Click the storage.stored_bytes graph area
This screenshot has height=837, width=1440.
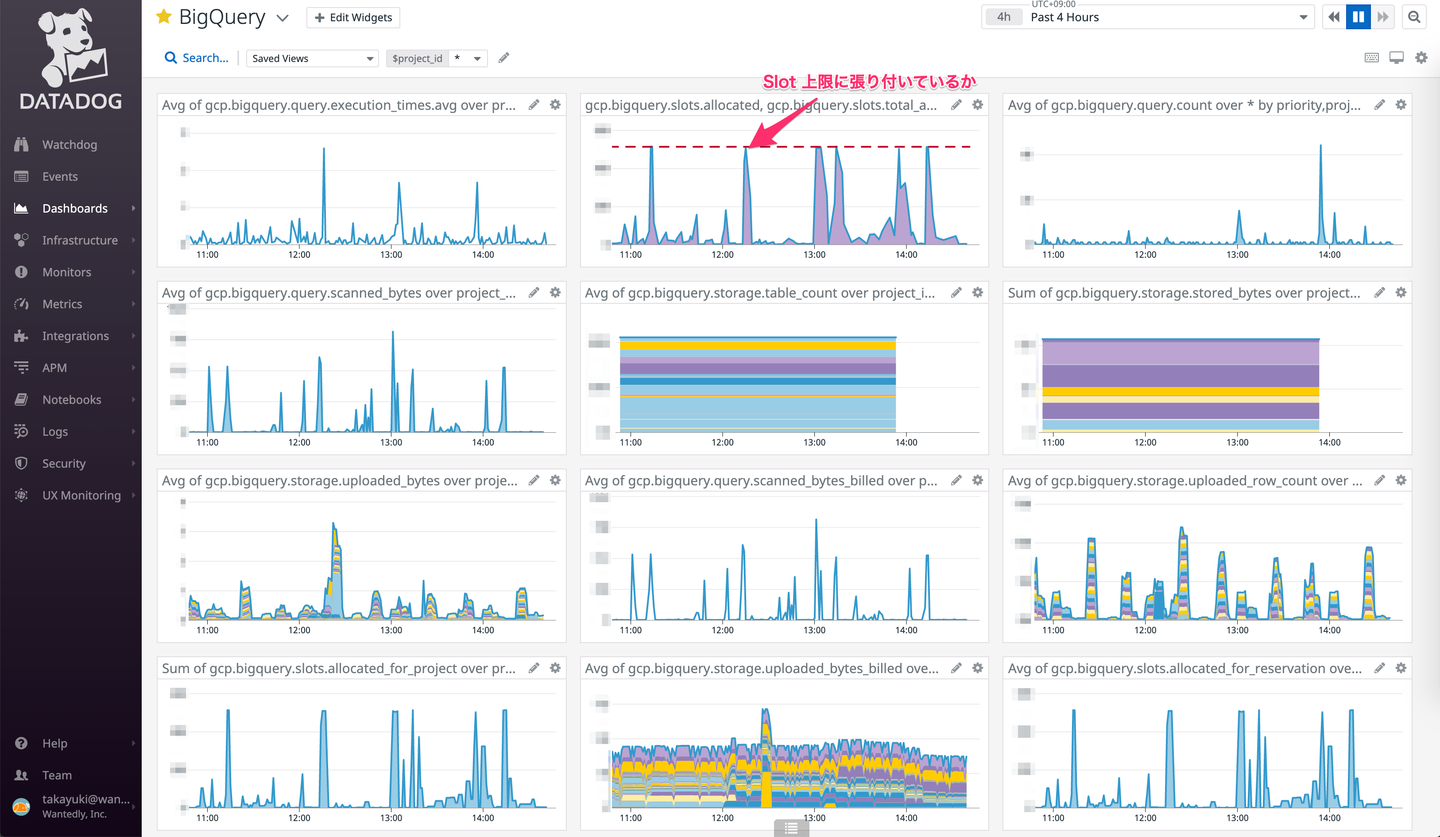point(1180,385)
